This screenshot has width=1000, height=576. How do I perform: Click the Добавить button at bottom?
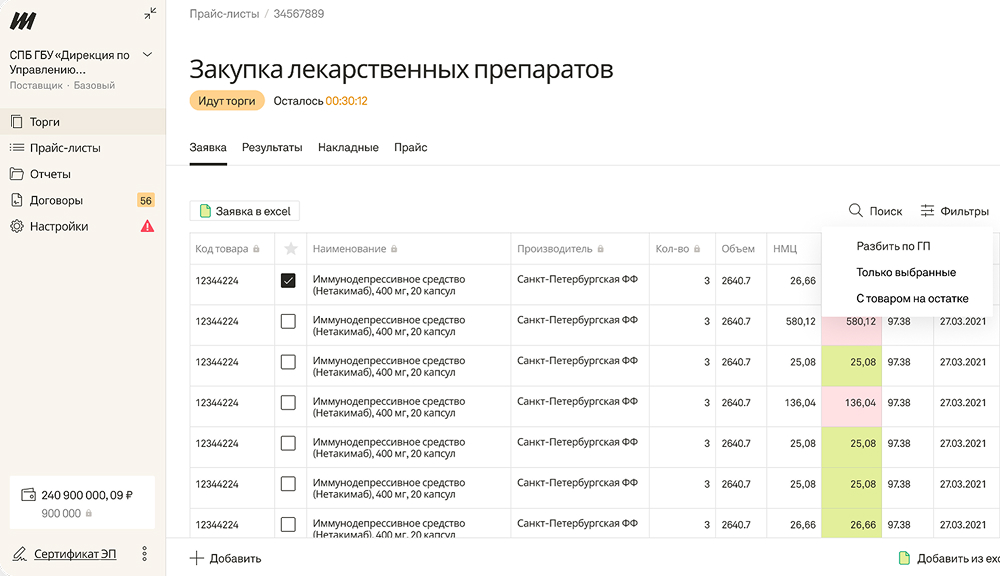point(226,558)
